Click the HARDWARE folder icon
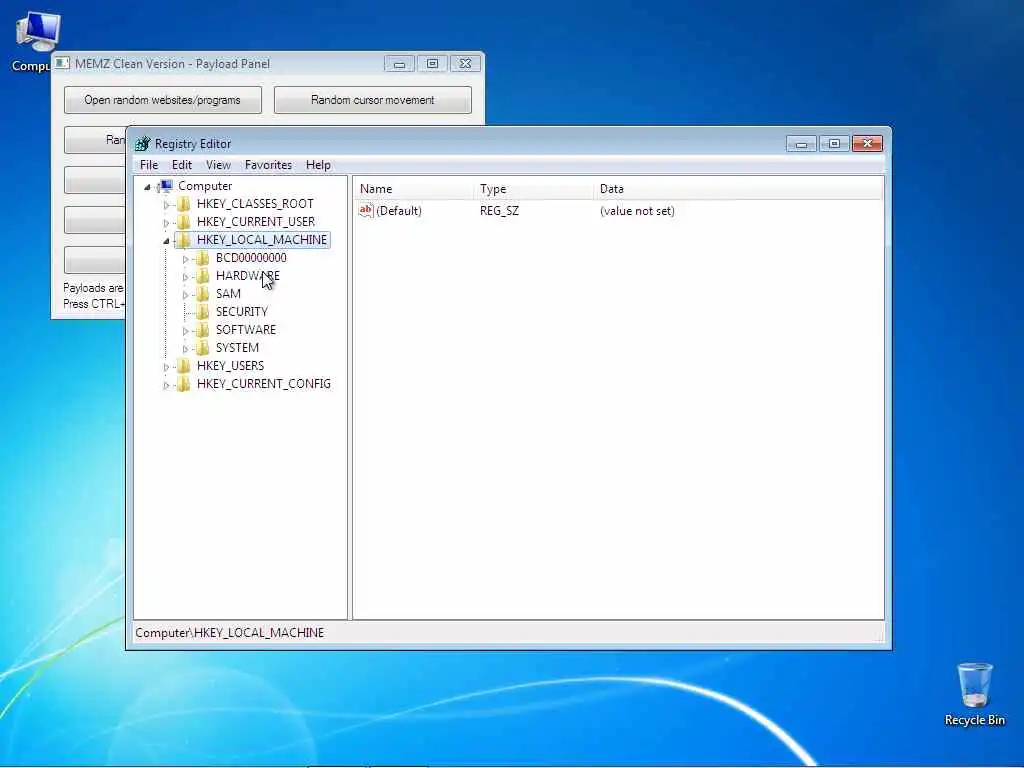 point(203,276)
